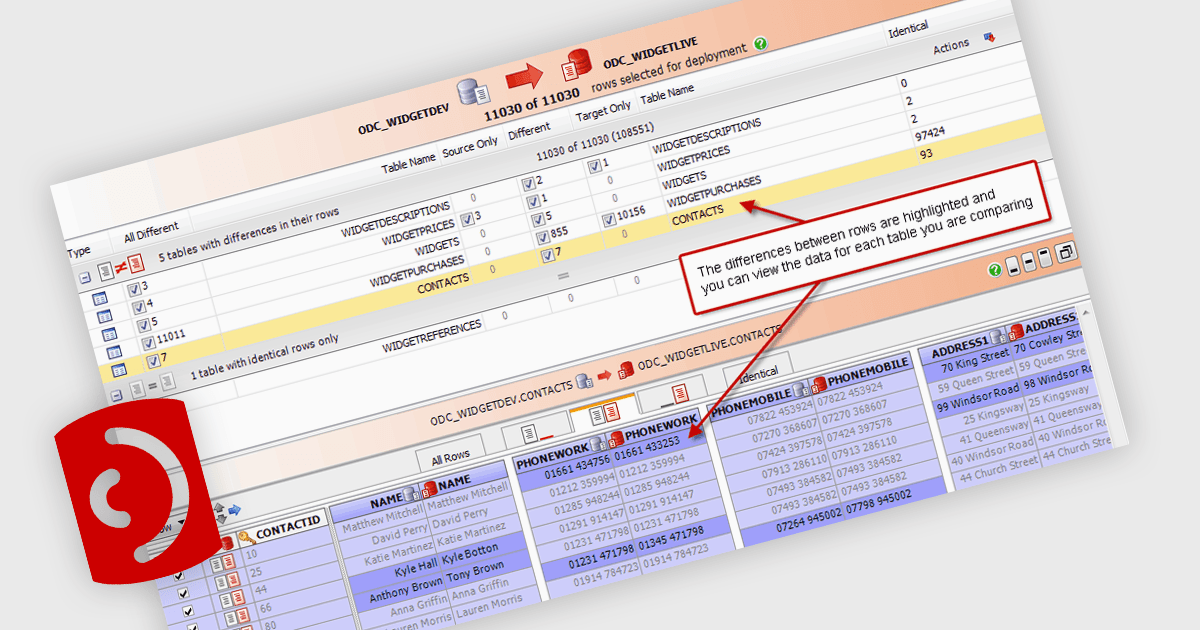
Task: Click the blue arrow icon above CONTACTID
Action: coord(235,510)
